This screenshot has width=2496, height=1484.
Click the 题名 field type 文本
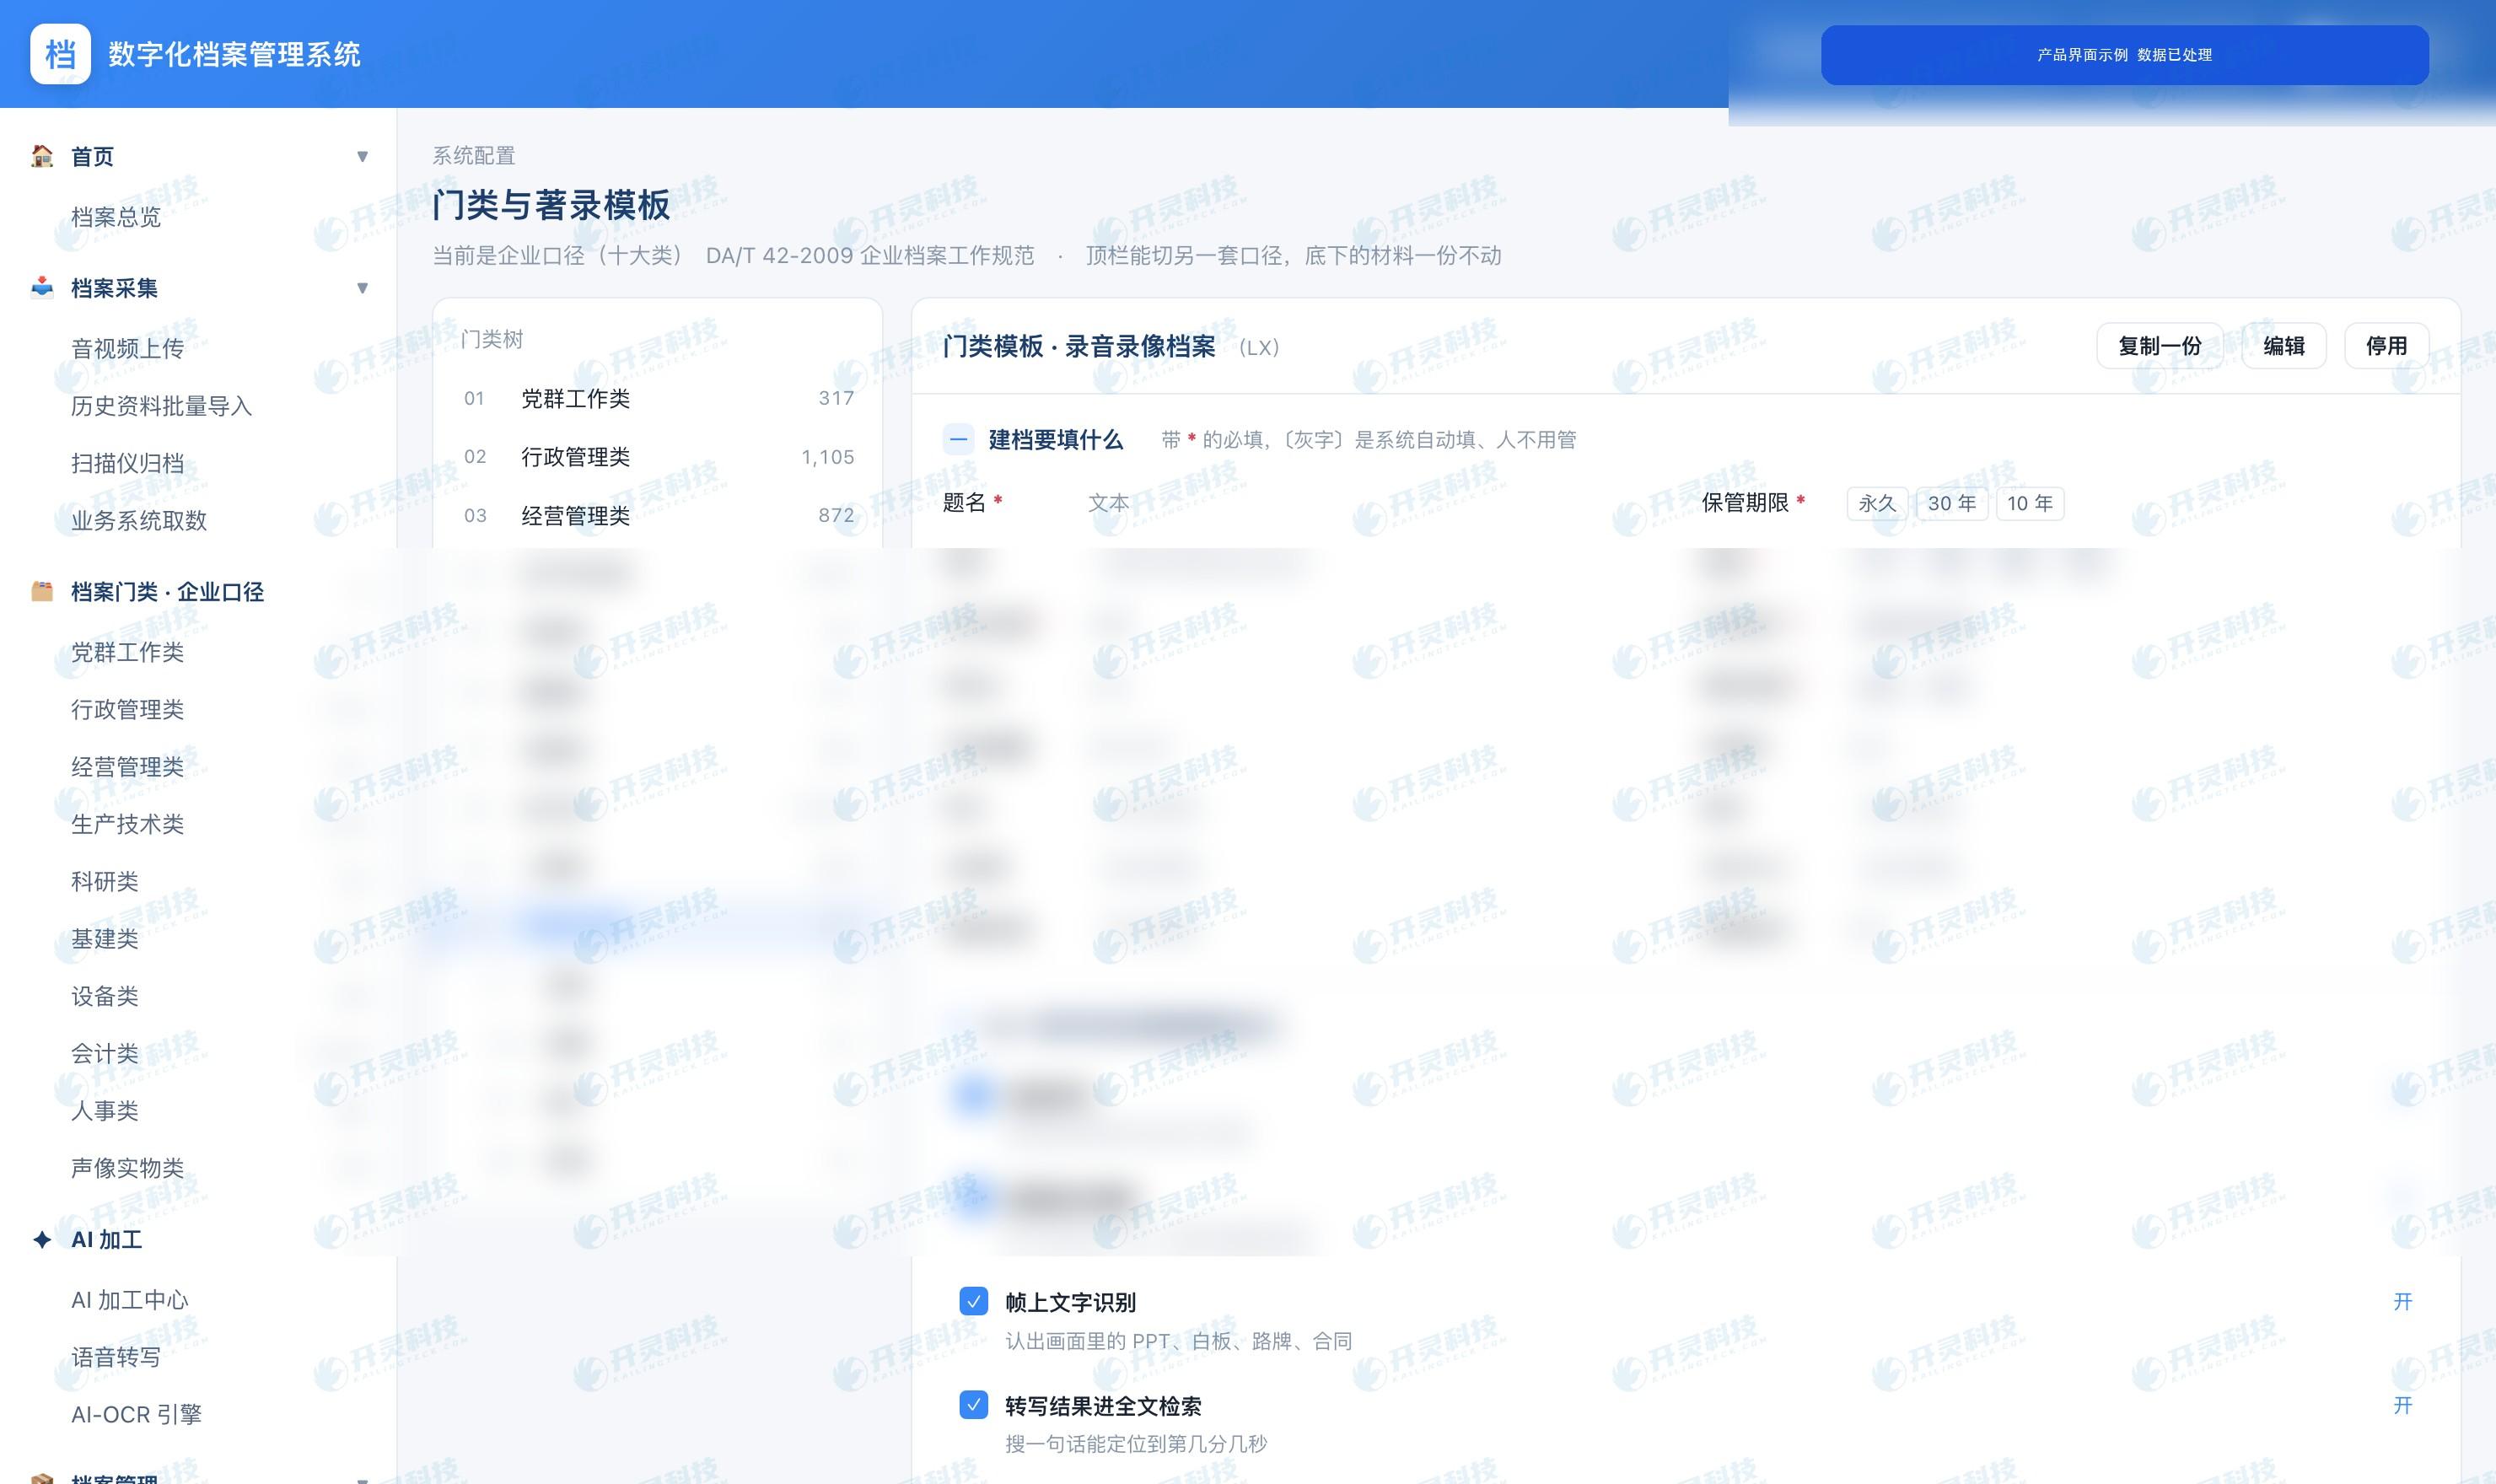pos(1108,503)
